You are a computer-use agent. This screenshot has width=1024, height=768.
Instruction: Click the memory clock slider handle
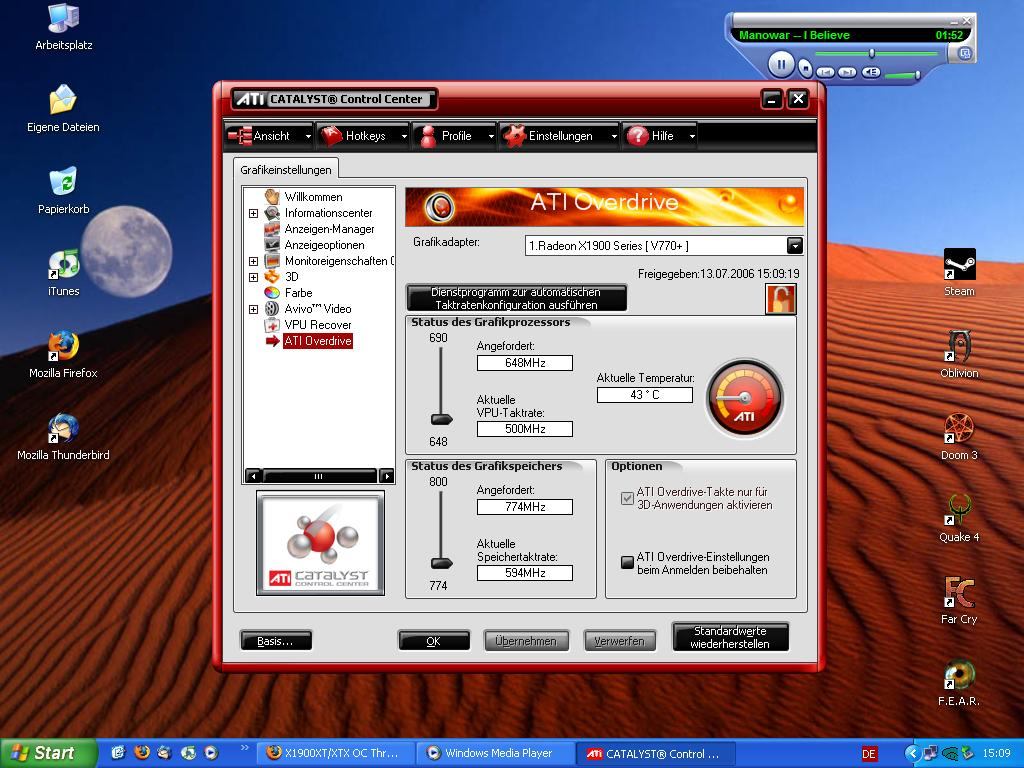441,563
